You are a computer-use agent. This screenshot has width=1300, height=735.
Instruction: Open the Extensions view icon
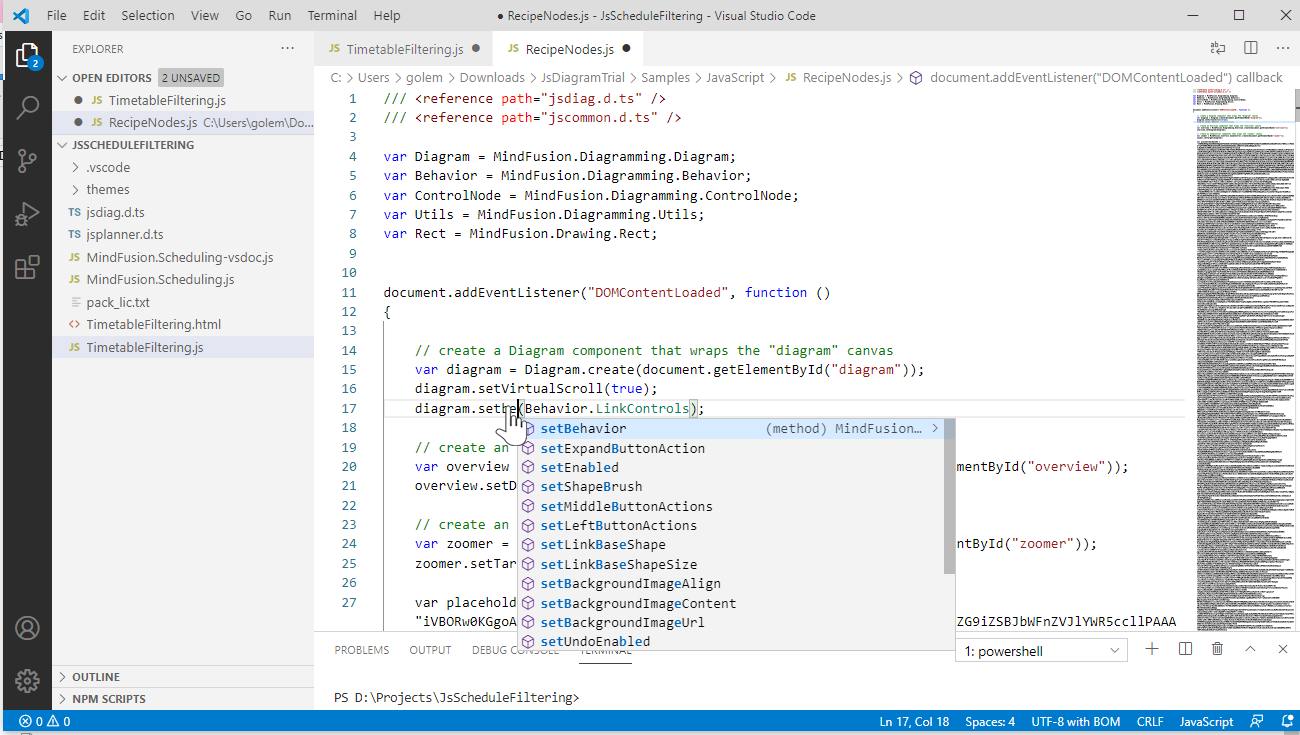(x=27, y=267)
